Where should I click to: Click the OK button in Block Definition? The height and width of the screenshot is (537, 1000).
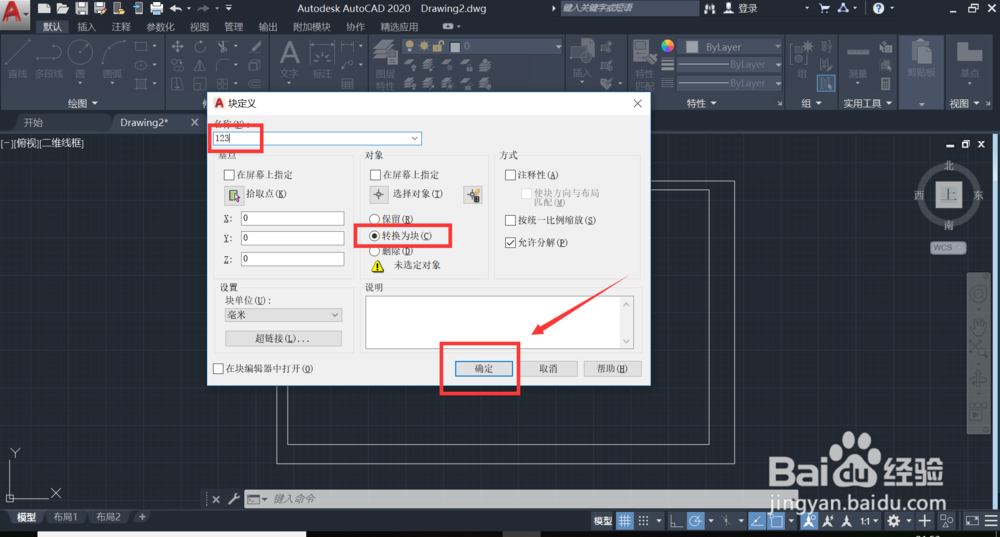(x=483, y=369)
